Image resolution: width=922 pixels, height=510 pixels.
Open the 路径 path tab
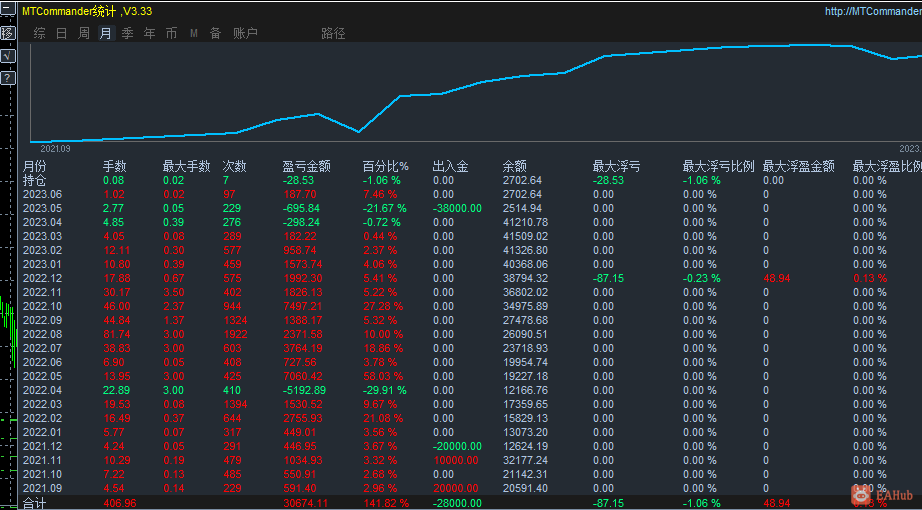[333, 34]
